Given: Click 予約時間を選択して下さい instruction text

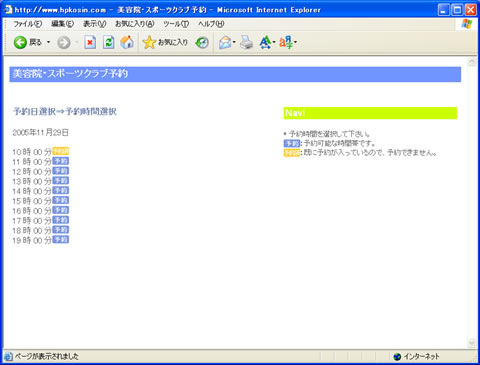Looking at the screenshot, I should point(329,134).
